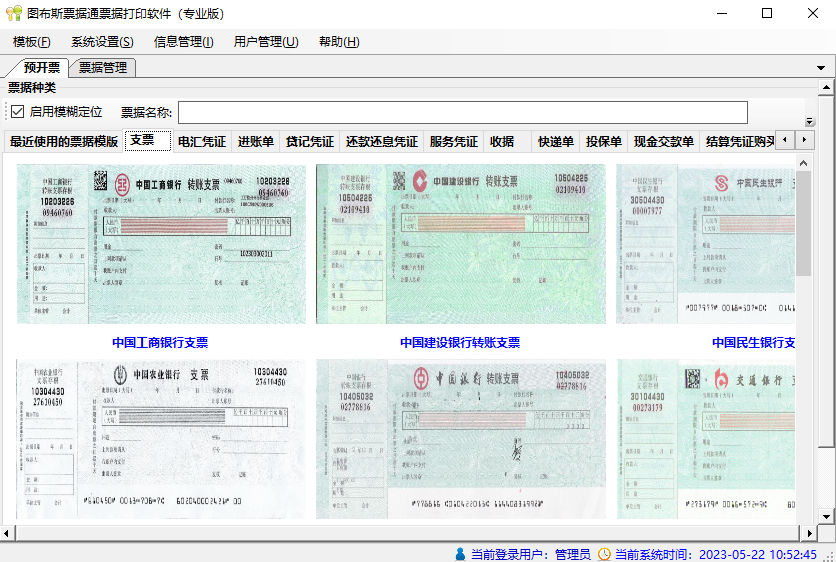Click the thumbnail list vertical scrollbar thumb
Viewport: 836px width, 562px height.
803,223
